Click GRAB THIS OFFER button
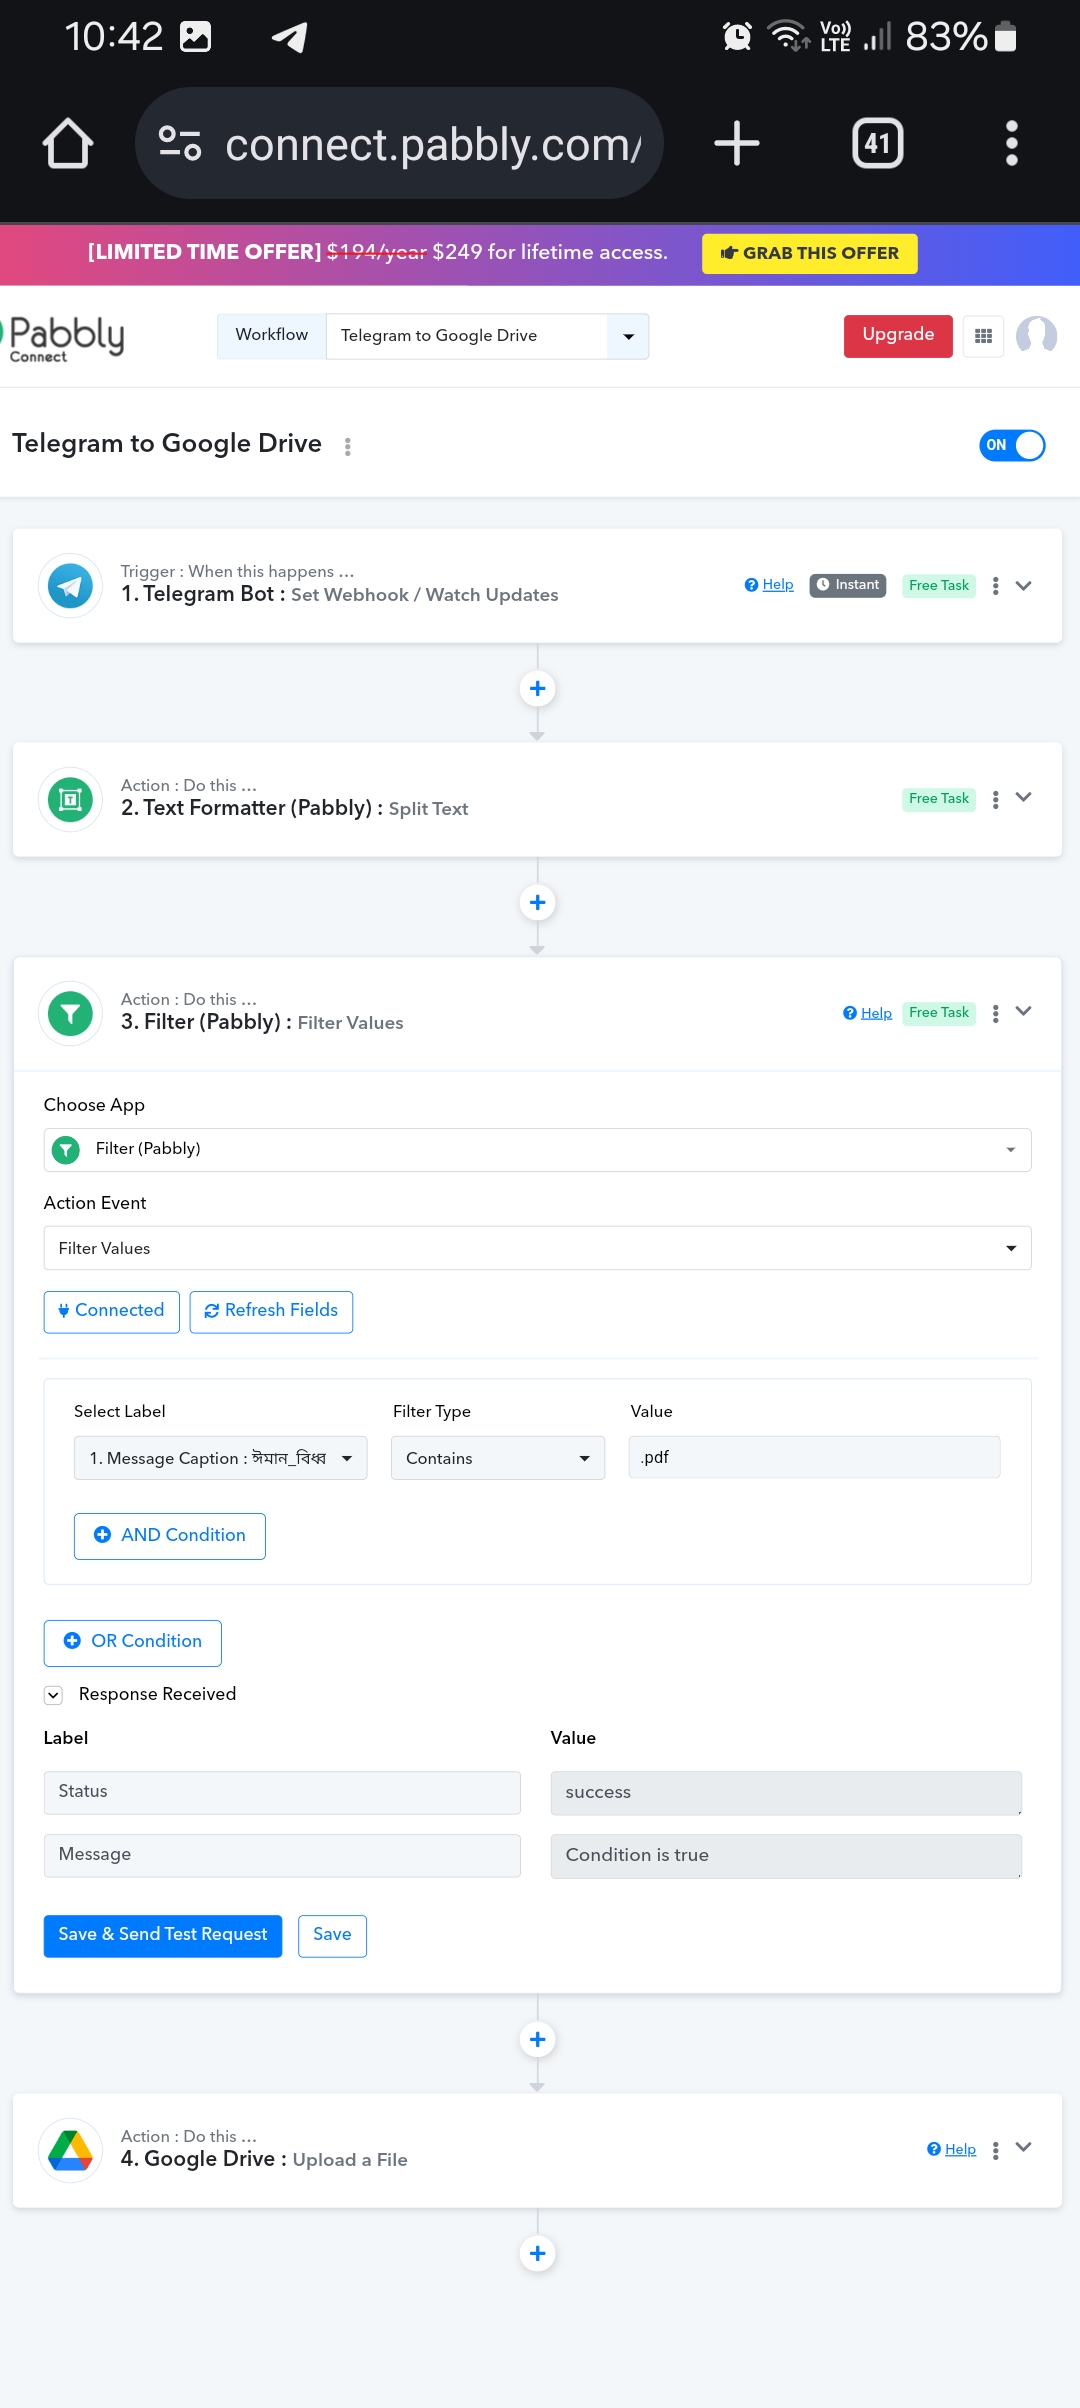 (810, 253)
